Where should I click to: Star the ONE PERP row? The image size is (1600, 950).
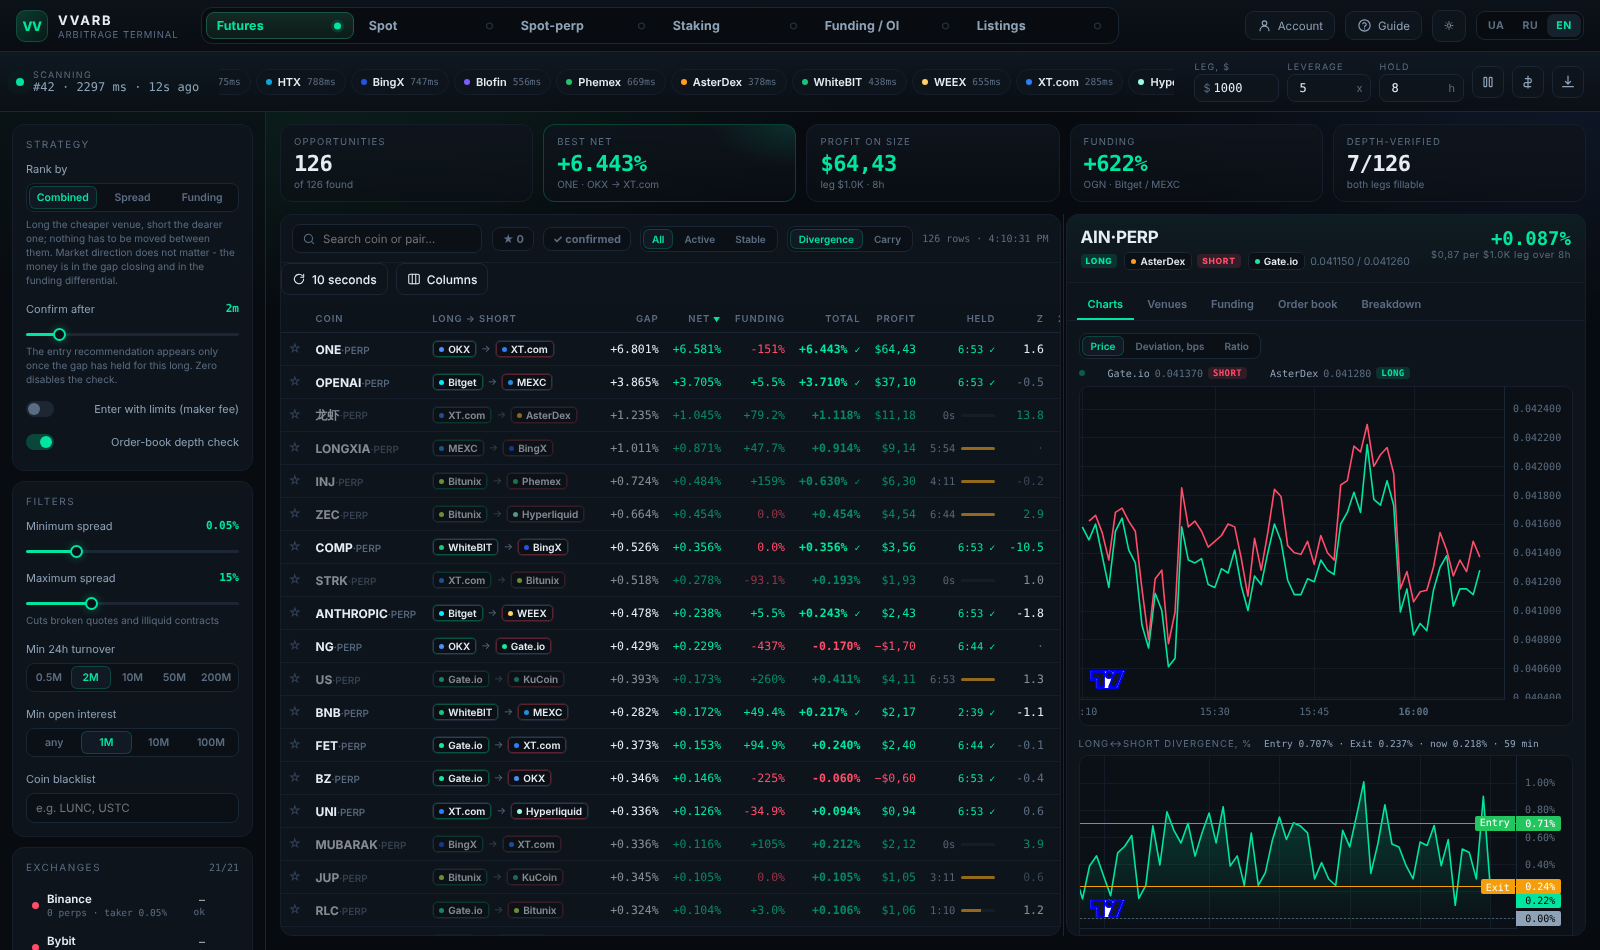[x=295, y=349]
